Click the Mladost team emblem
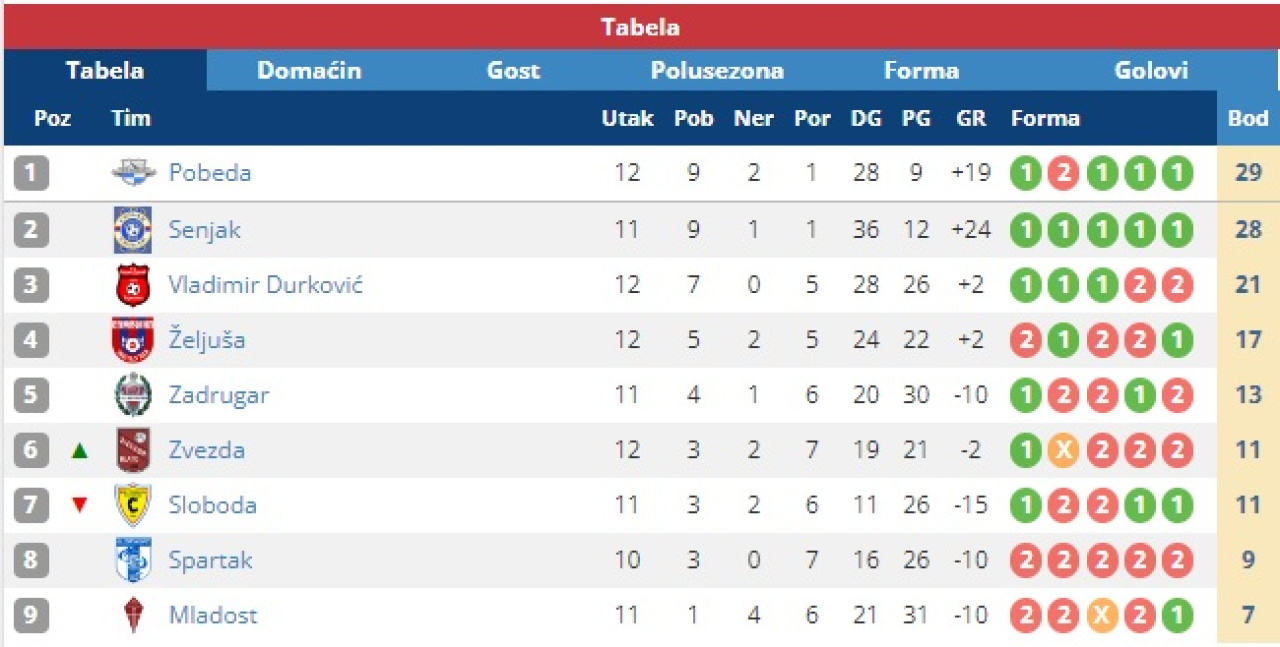Image resolution: width=1280 pixels, height=647 pixels. (133, 615)
